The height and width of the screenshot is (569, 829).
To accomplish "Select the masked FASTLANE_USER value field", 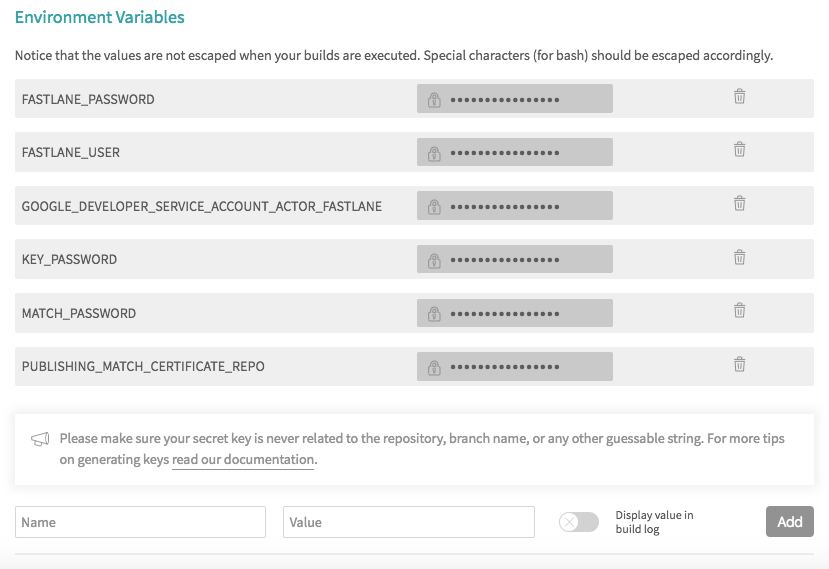I will [x=514, y=152].
